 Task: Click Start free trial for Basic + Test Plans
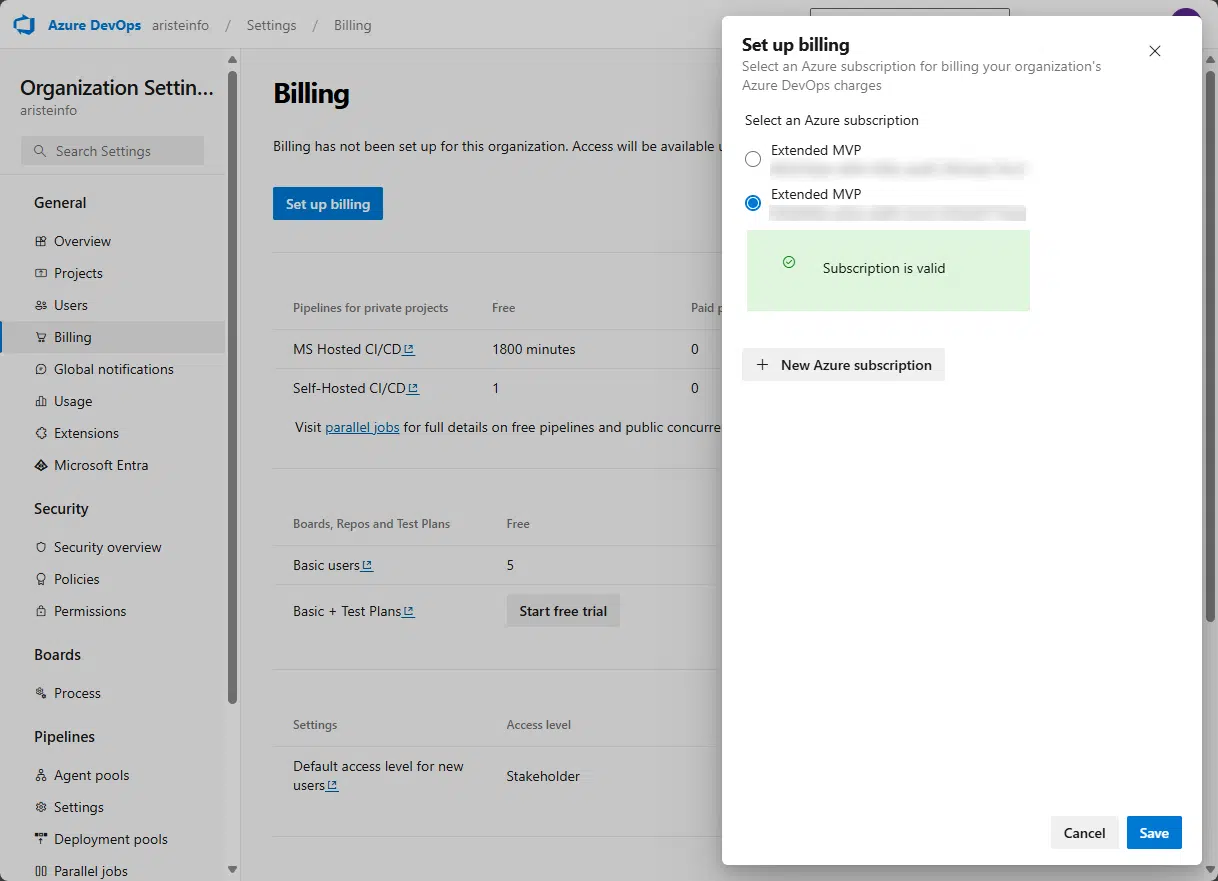click(562, 610)
